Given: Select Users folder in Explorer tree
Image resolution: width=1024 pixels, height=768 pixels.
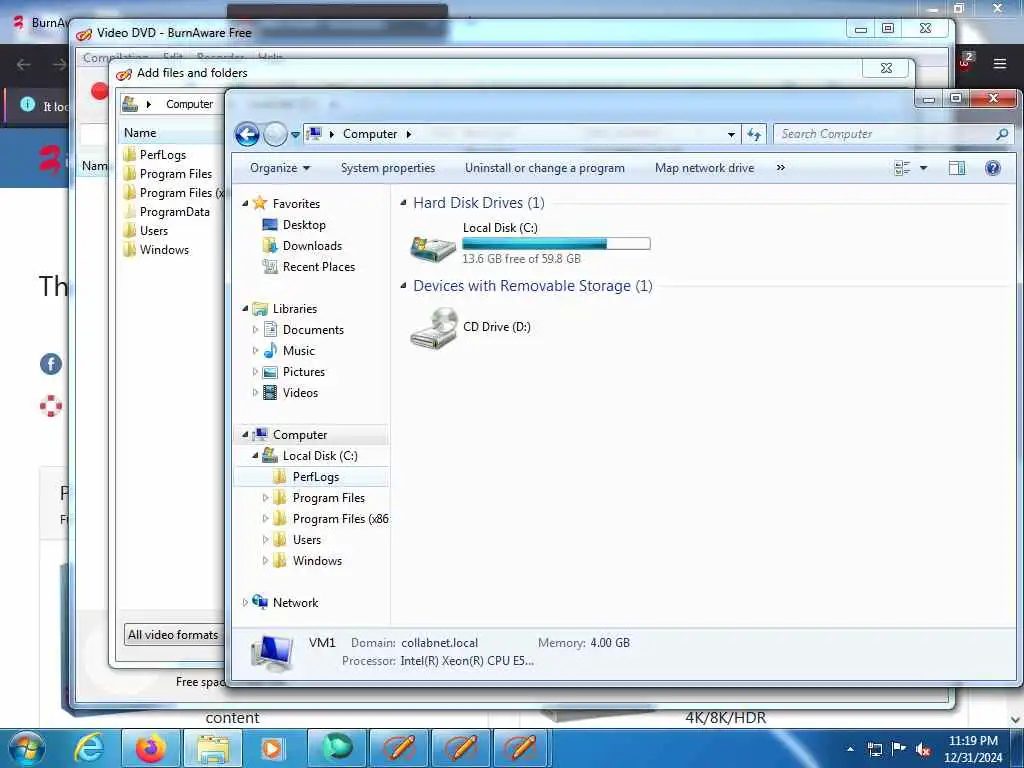Looking at the screenshot, I should tap(306, 539).
